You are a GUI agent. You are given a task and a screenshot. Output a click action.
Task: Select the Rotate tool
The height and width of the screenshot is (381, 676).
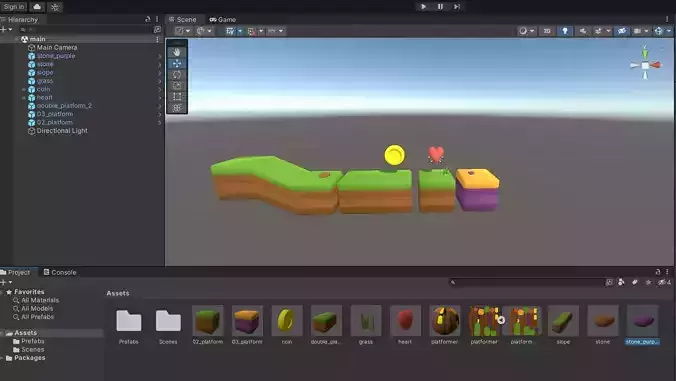[x=177, y=75]
